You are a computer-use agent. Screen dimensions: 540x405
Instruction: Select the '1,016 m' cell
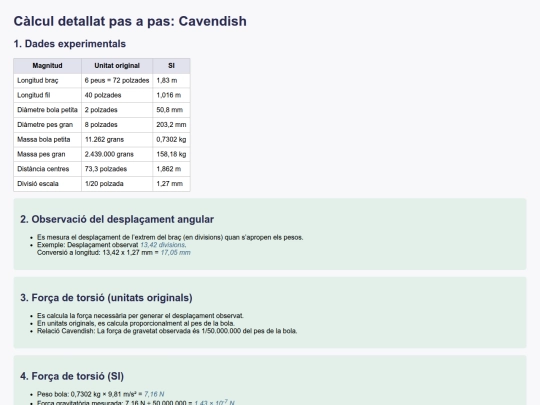(172, 95)
